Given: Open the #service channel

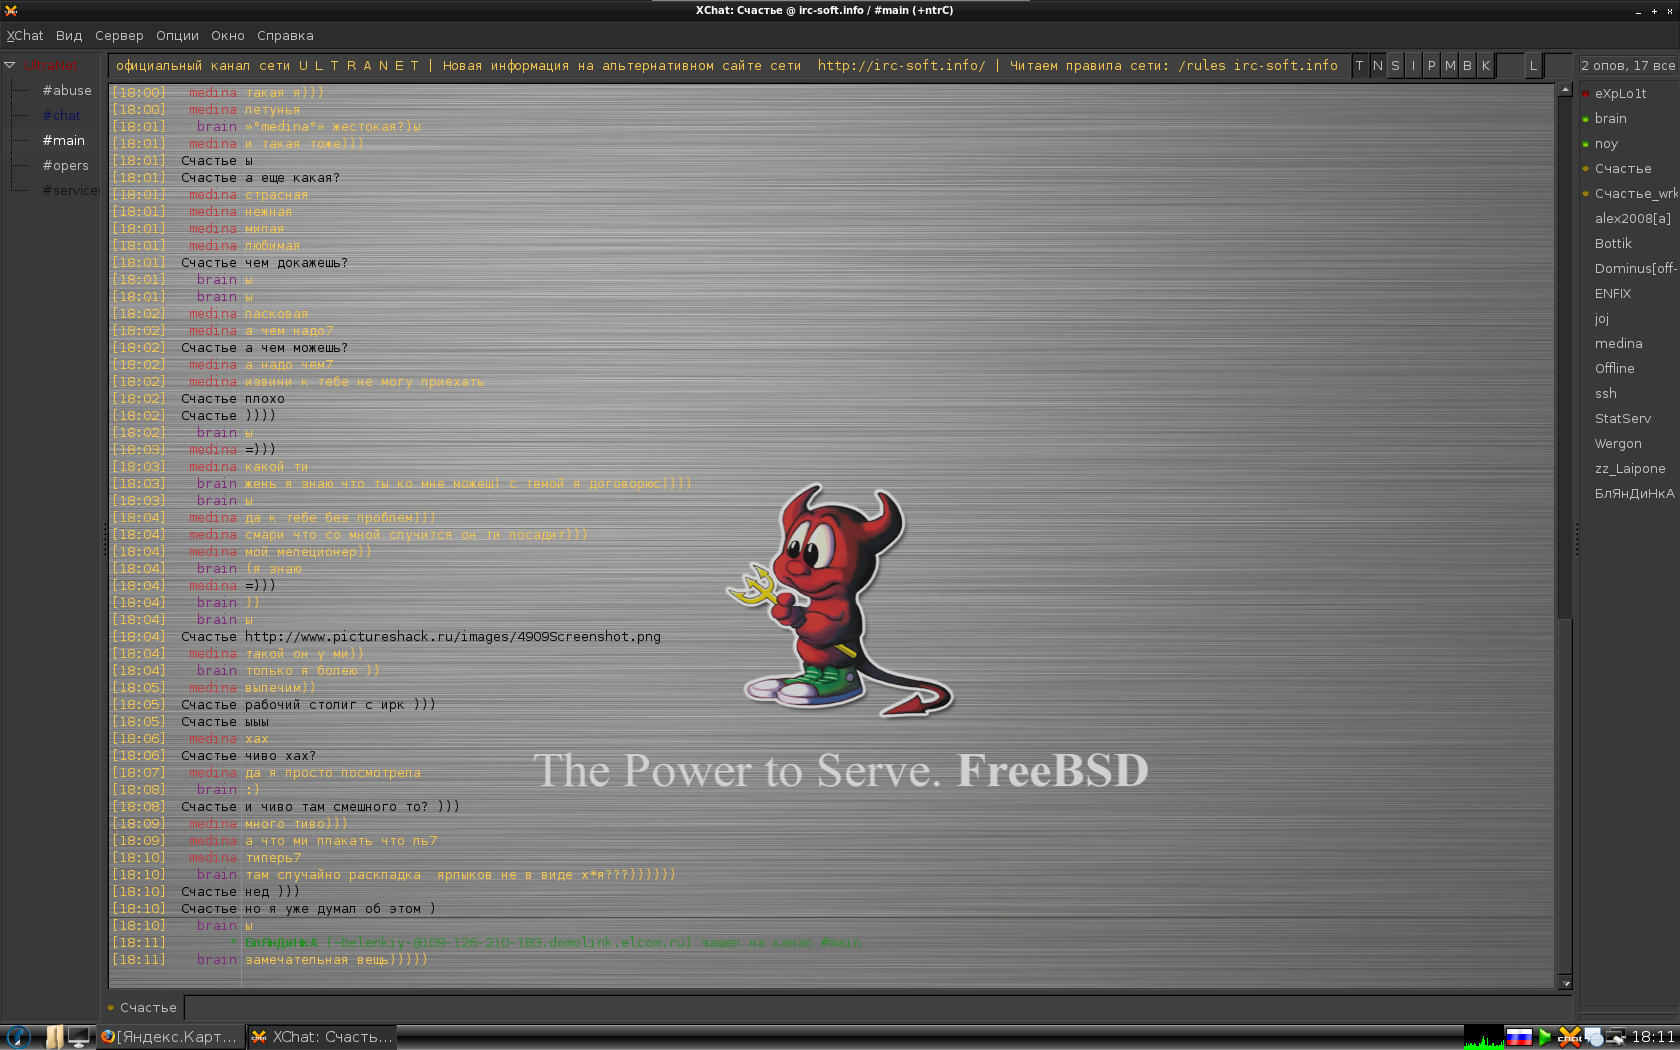Looking at the screenshot, I should click(70, 190).
